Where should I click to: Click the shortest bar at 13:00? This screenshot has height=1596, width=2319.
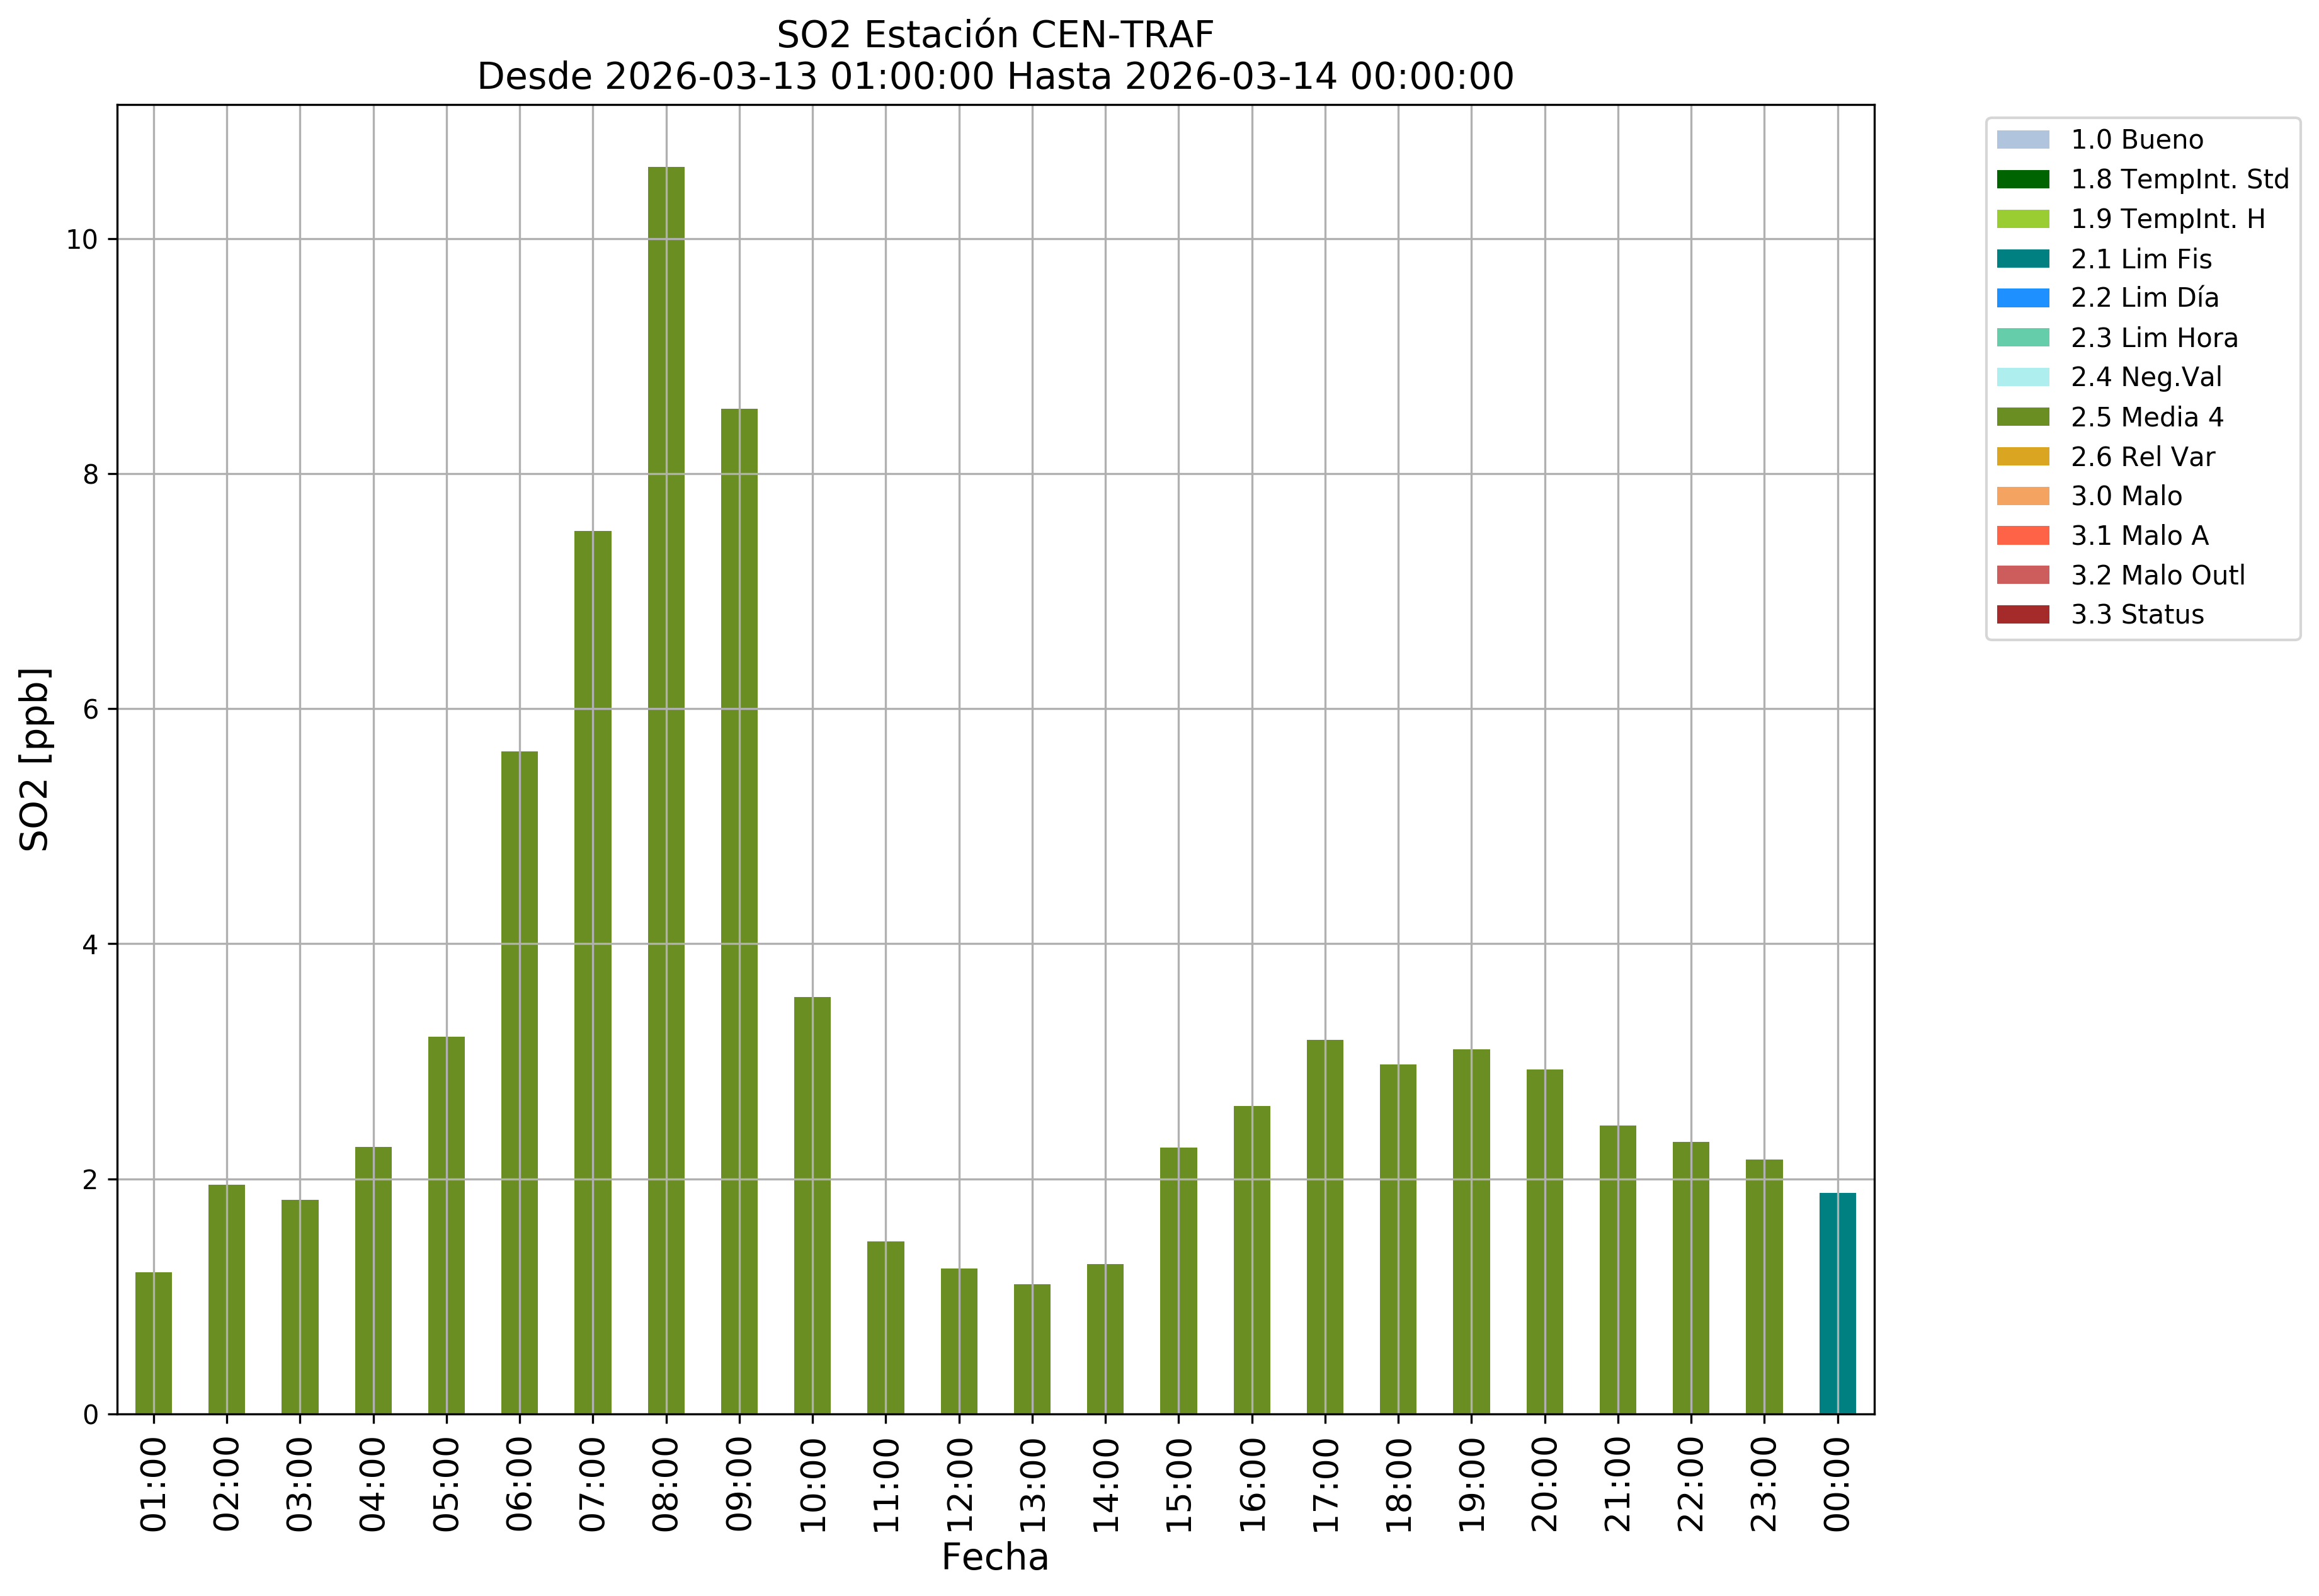[1032, 1349]
